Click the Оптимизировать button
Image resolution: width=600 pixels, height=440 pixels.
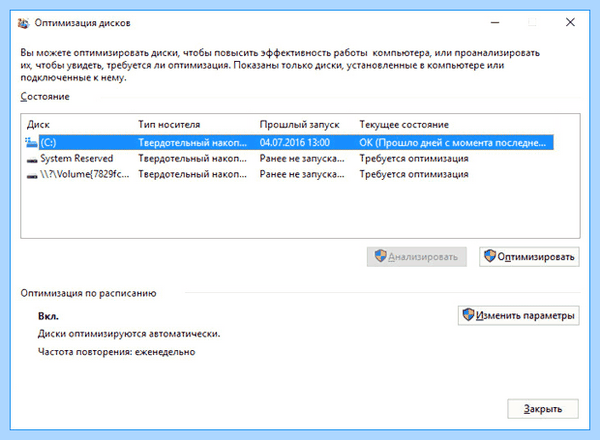click(529, 257)
